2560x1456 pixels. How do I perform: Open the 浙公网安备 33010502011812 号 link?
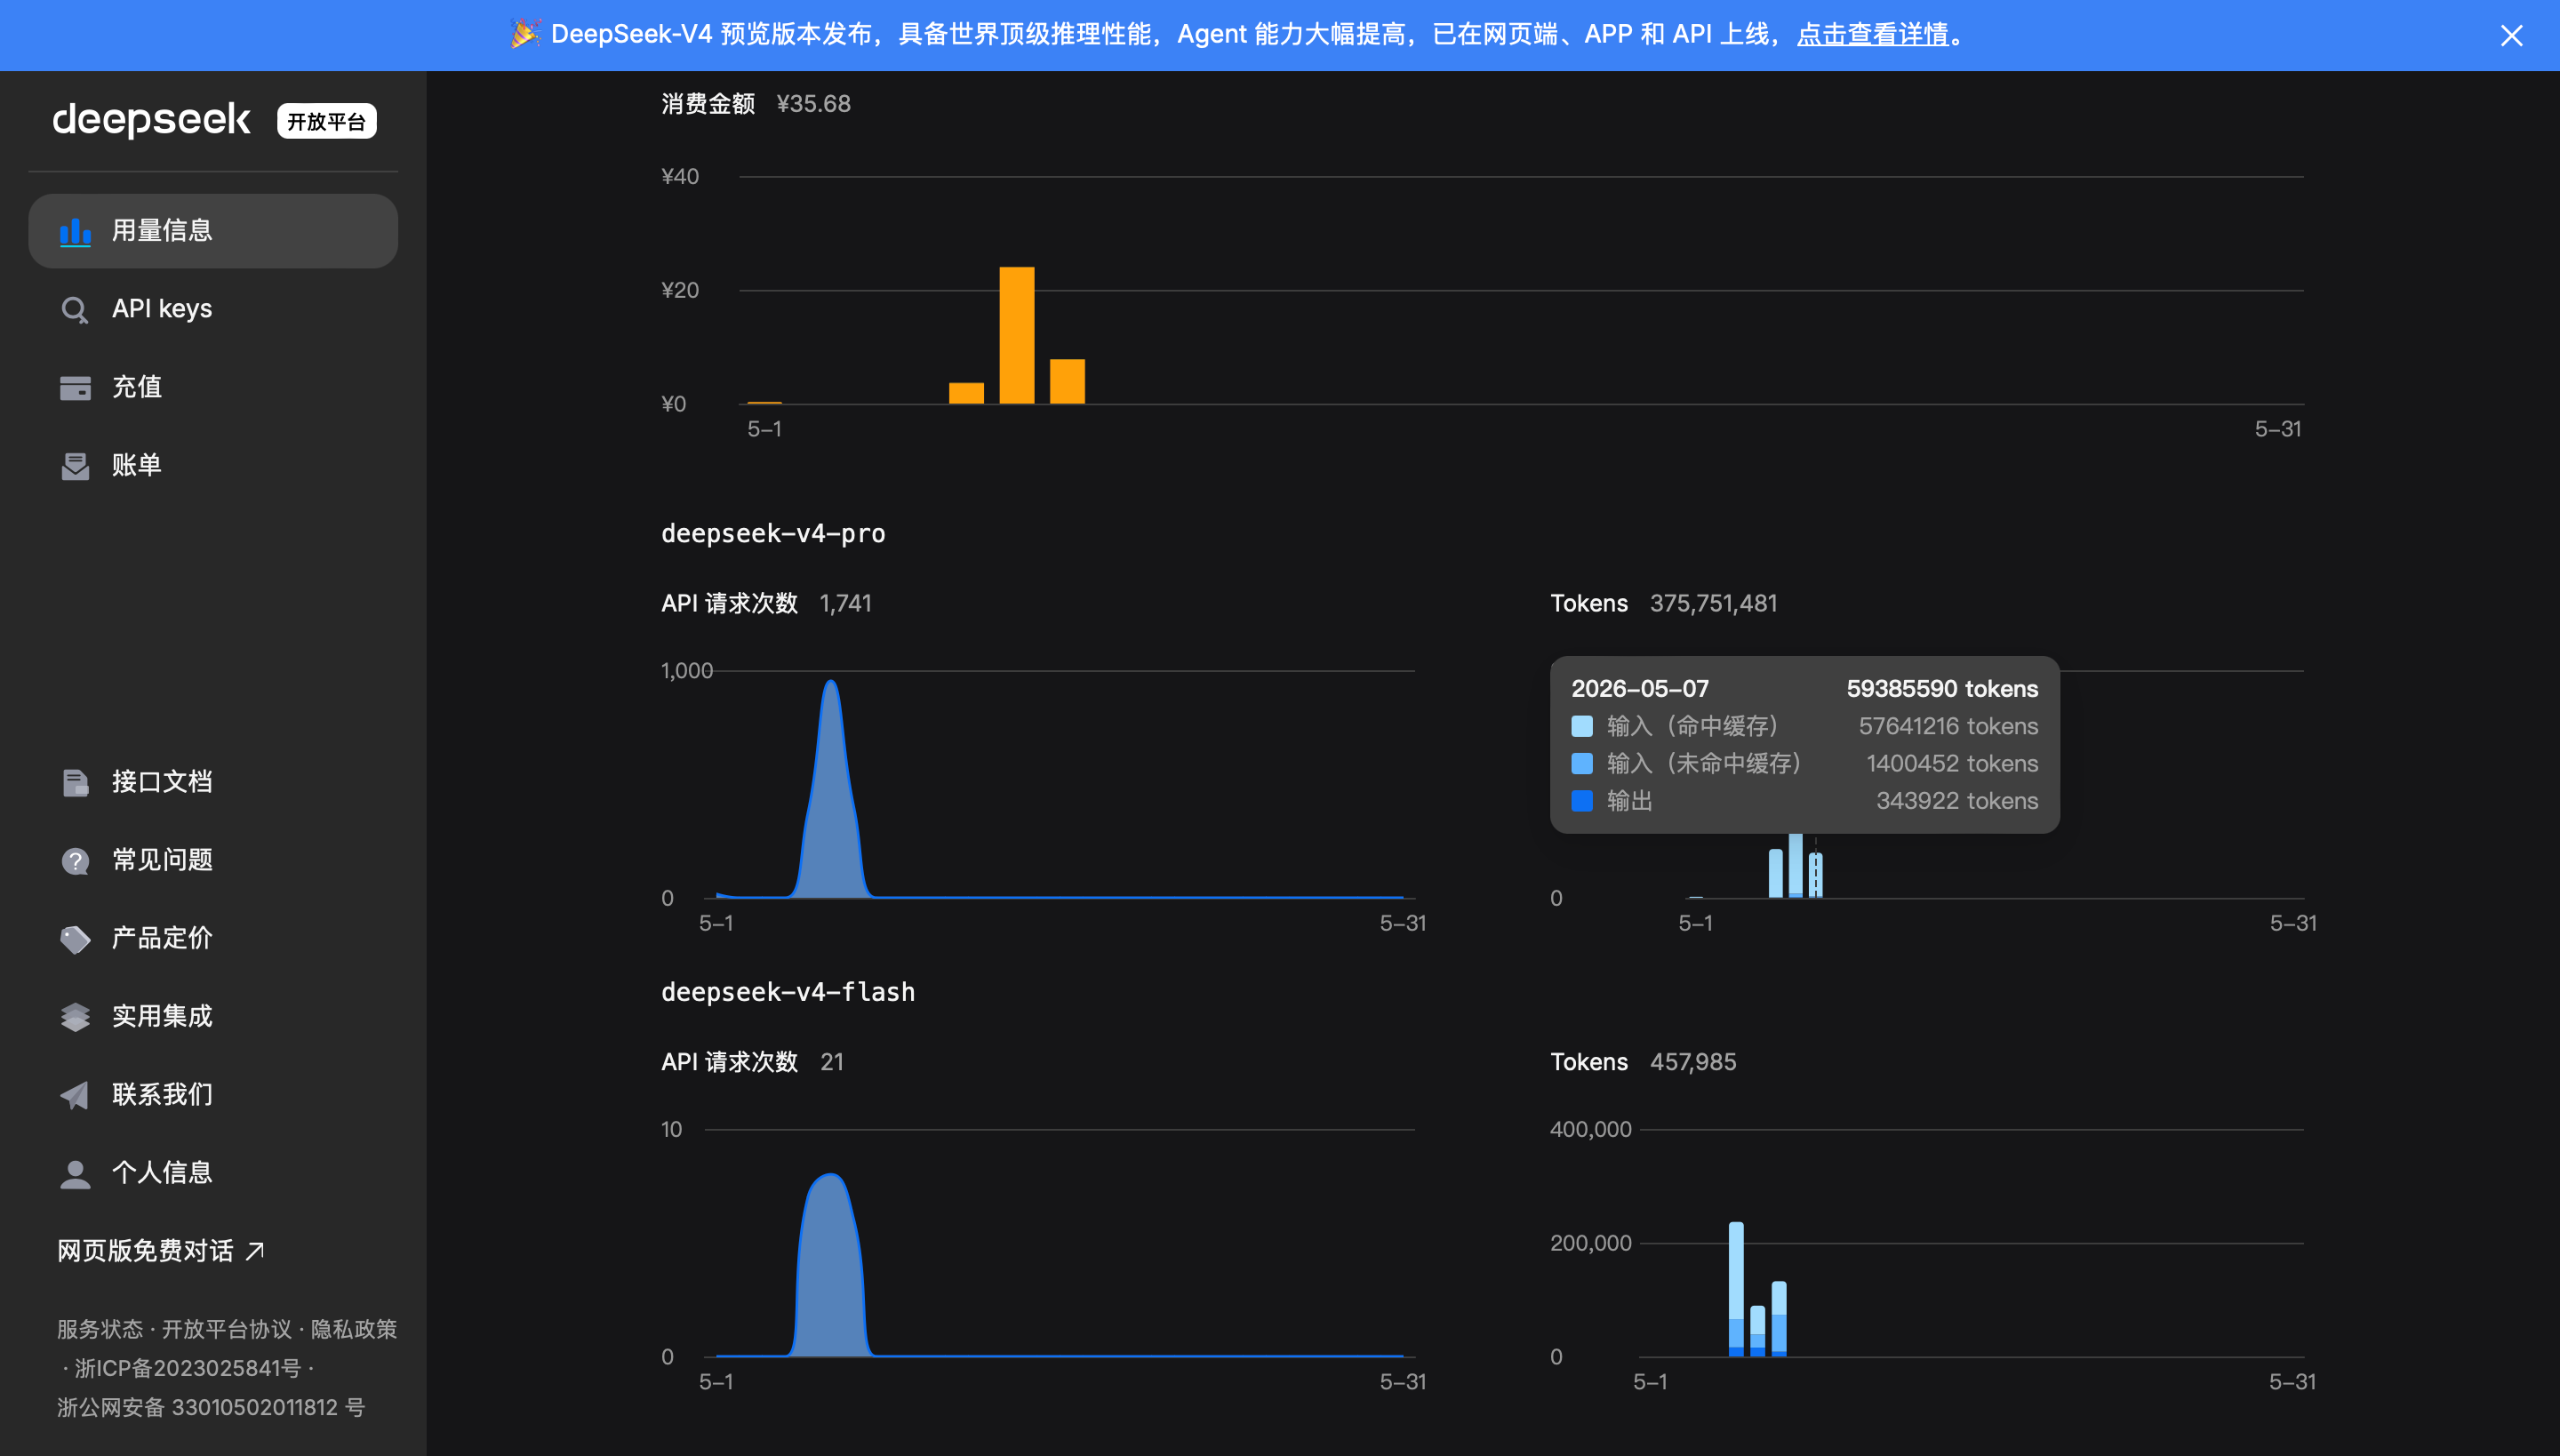coord(211,1407)
